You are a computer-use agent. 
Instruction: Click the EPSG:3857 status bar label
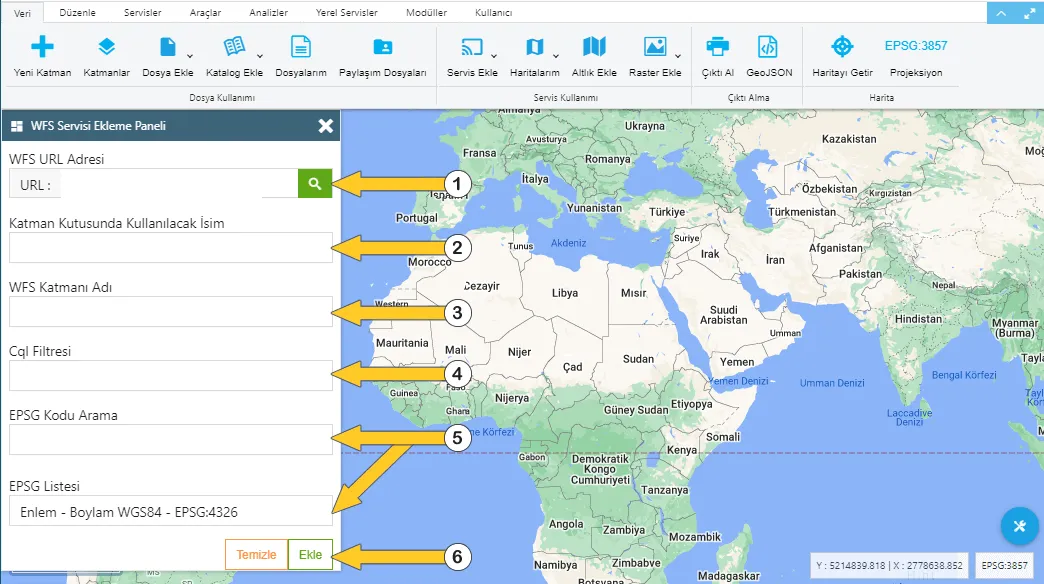[x=1005, y=565]
